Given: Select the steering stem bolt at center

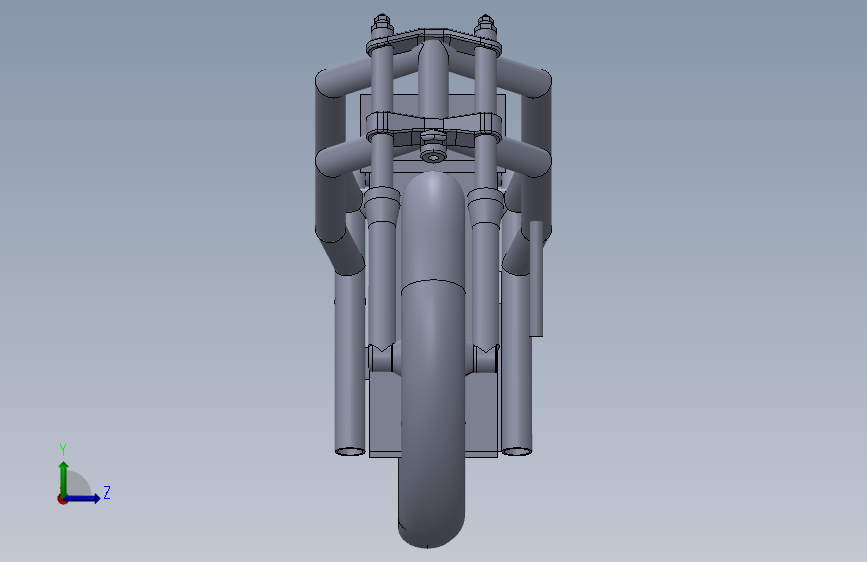Looking at the screenshot, I should [433, 147].
